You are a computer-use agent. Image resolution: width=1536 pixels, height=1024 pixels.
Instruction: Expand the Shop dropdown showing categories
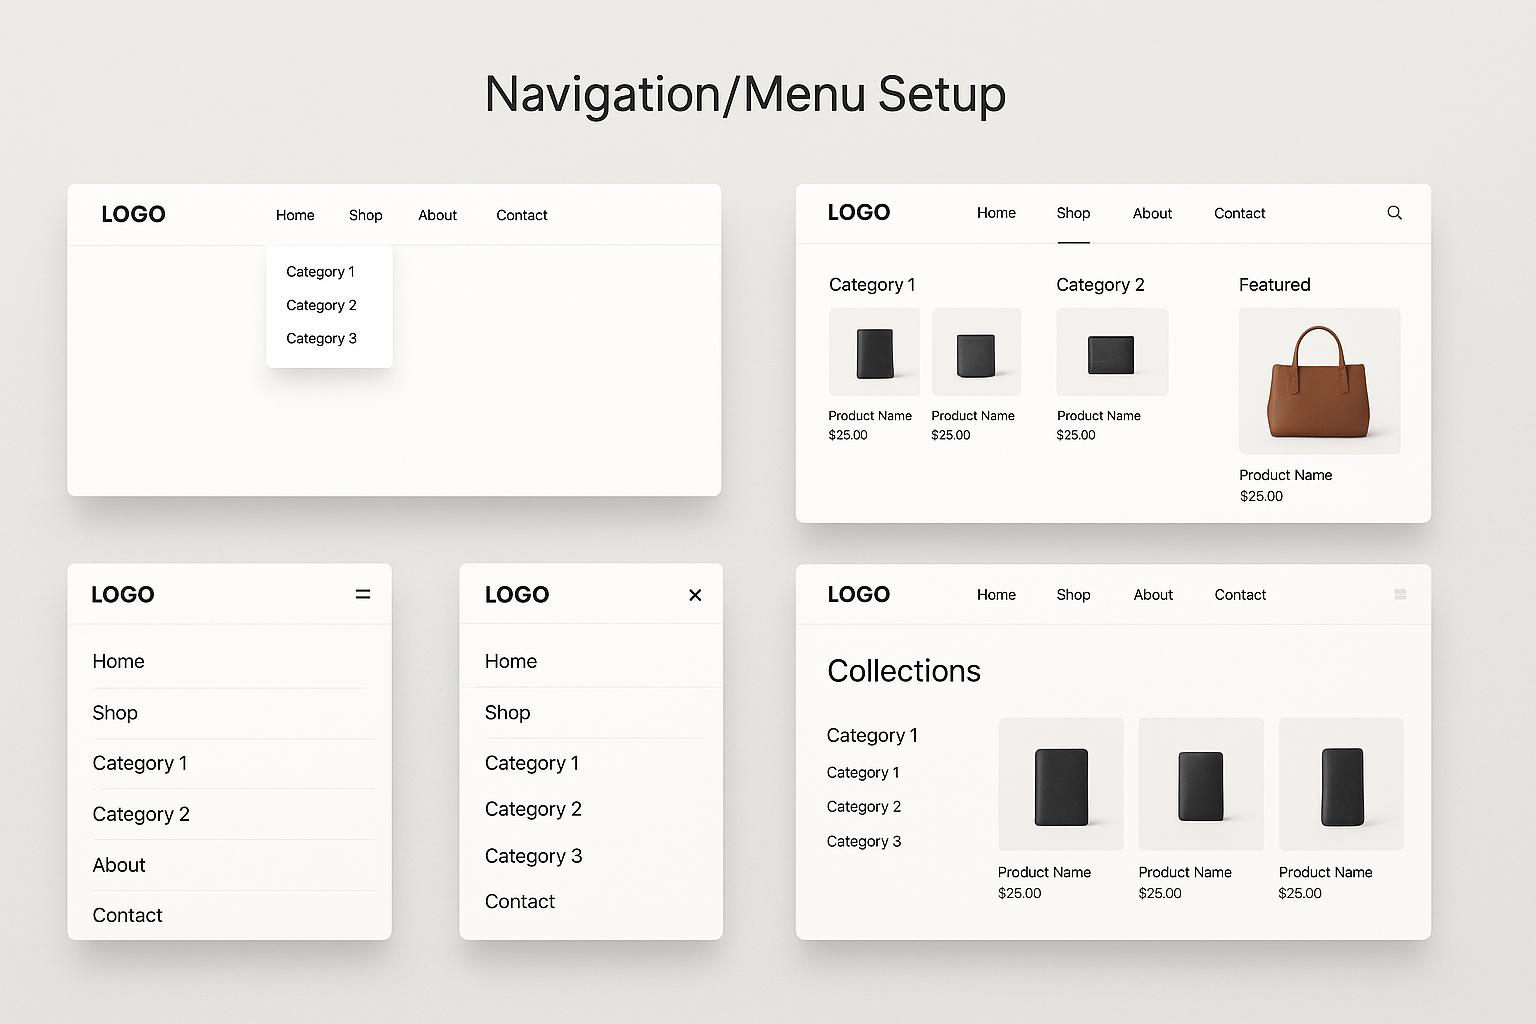point(365,215)
